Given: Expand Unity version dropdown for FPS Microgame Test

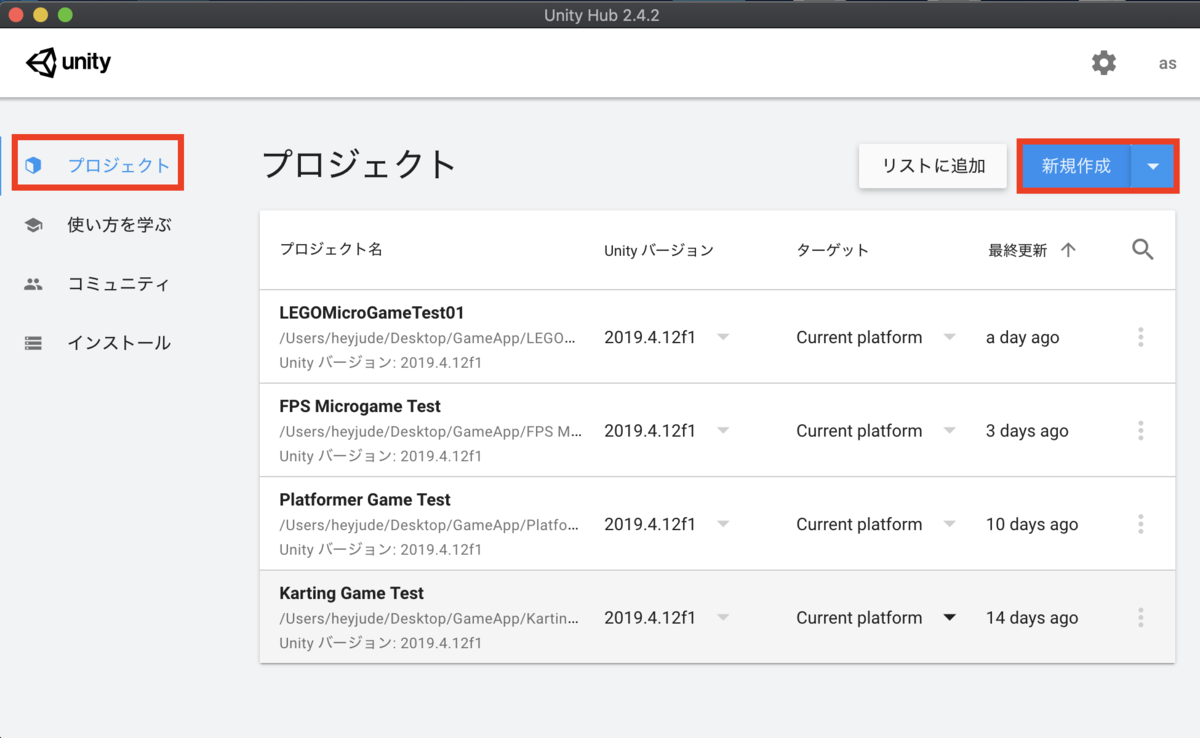Looking at the screenshot, I should (x=723, y=431).
